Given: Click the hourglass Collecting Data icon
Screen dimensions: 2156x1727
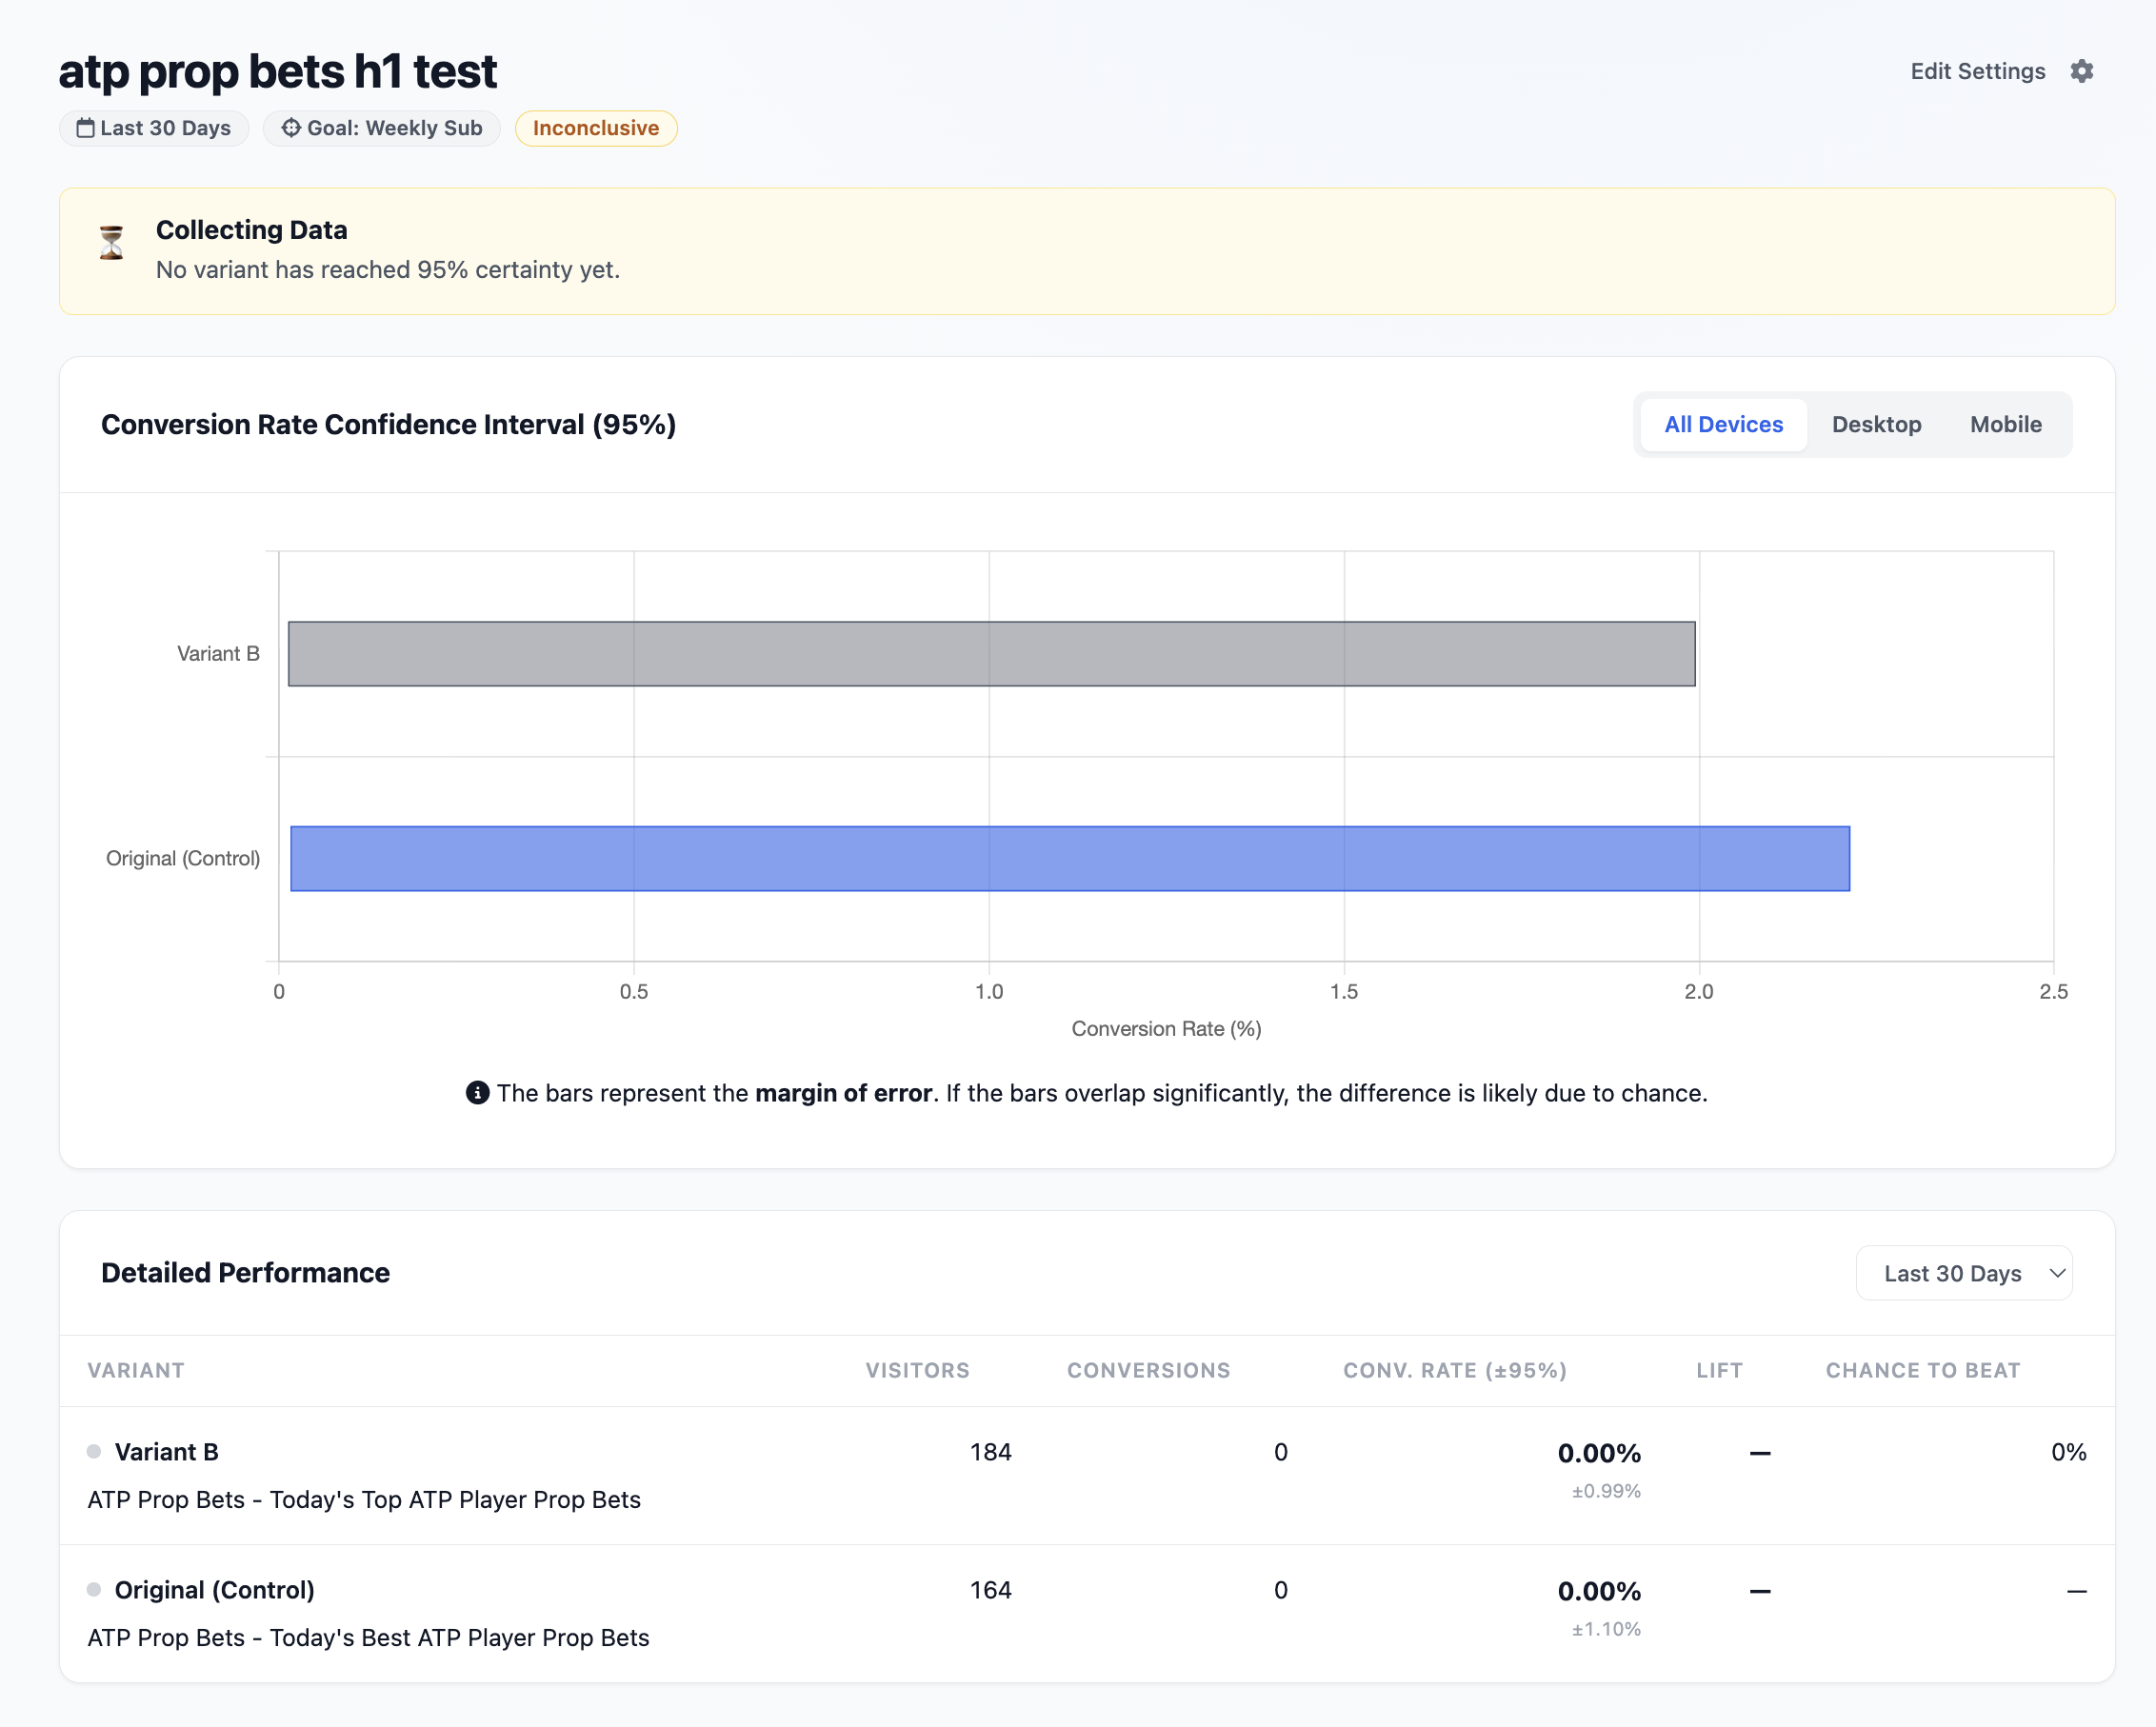Looking at the screenshot, I should (x=111, y=243).
